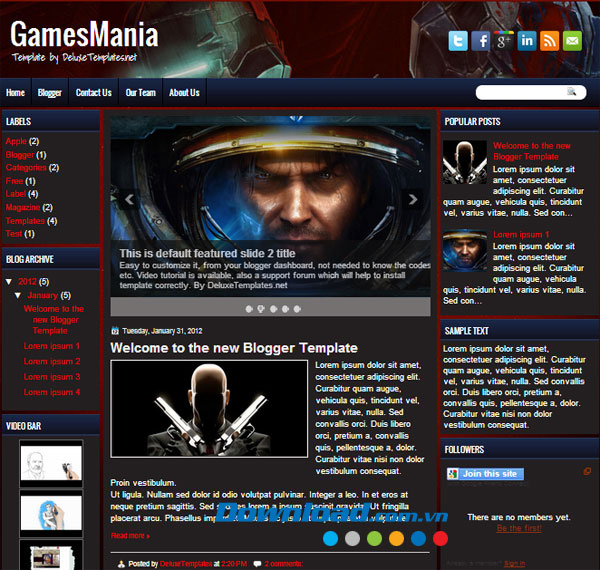Select the third slider pagination dot

tap(273, 309)
